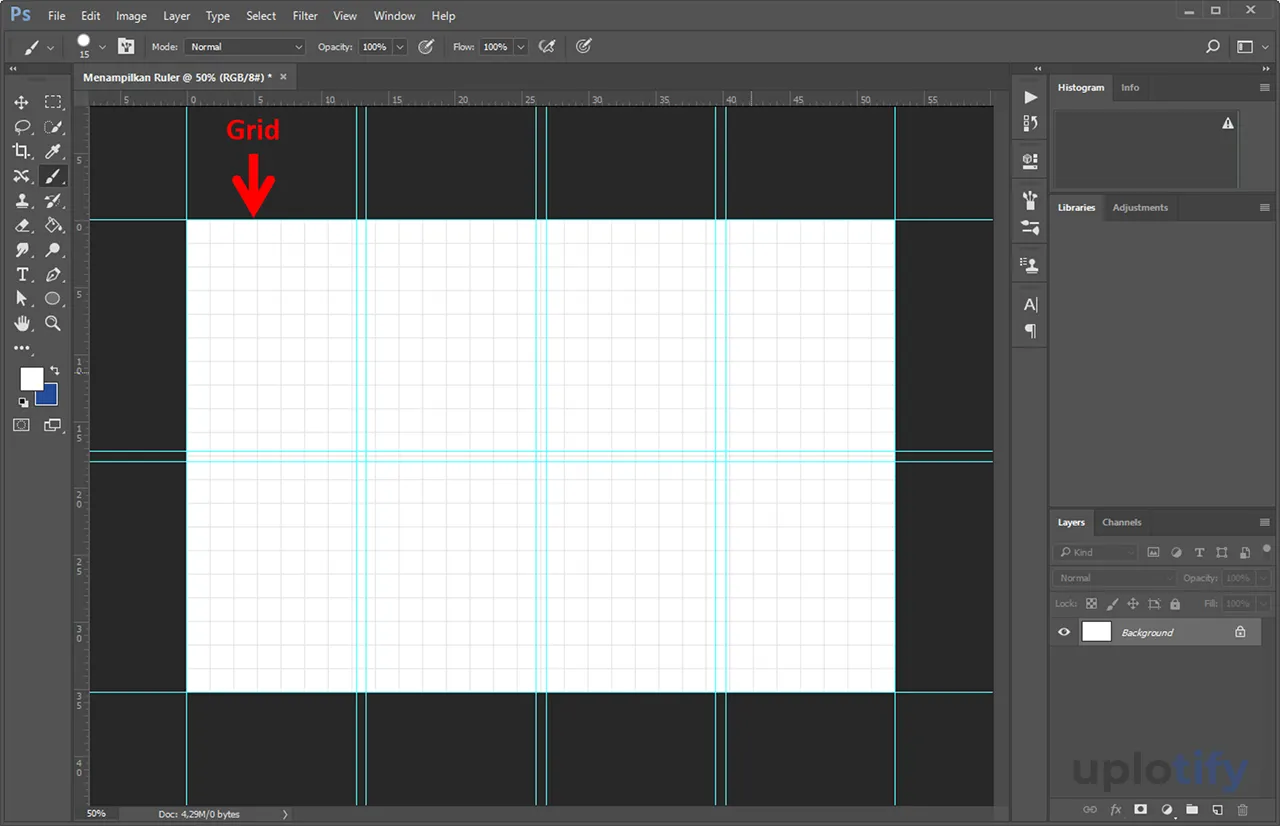Select the Eraser tool
The image size is (1280, 826).
point(21,225)
